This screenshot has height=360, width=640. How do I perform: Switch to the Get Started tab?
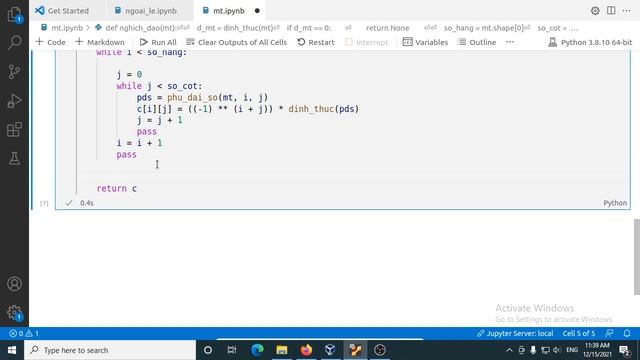pyautogui.click(x=62, y=11)
